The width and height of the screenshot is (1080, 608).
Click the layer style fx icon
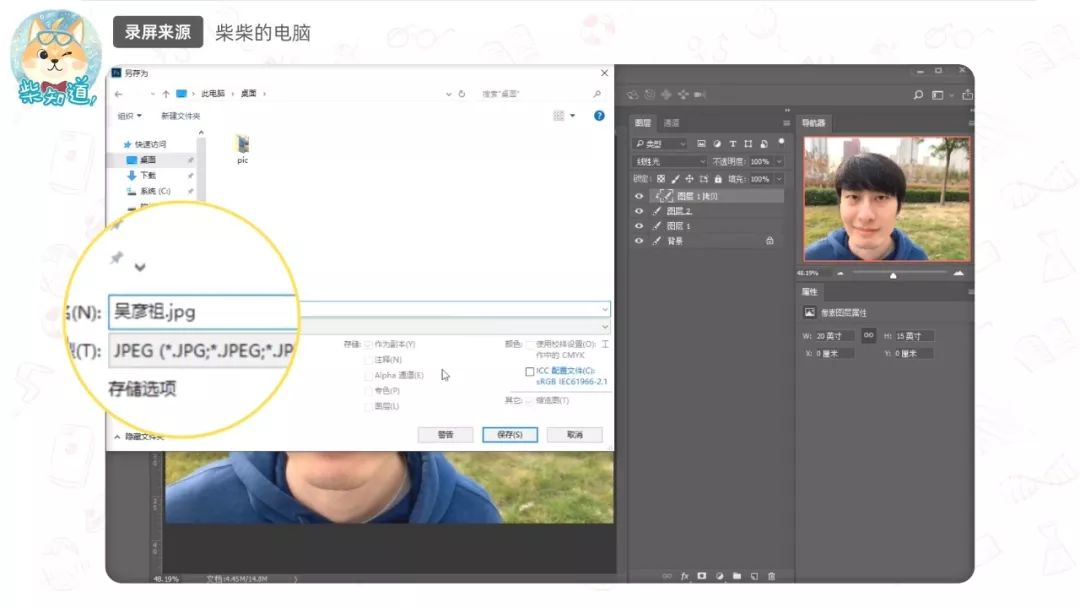tap(685, 576)
